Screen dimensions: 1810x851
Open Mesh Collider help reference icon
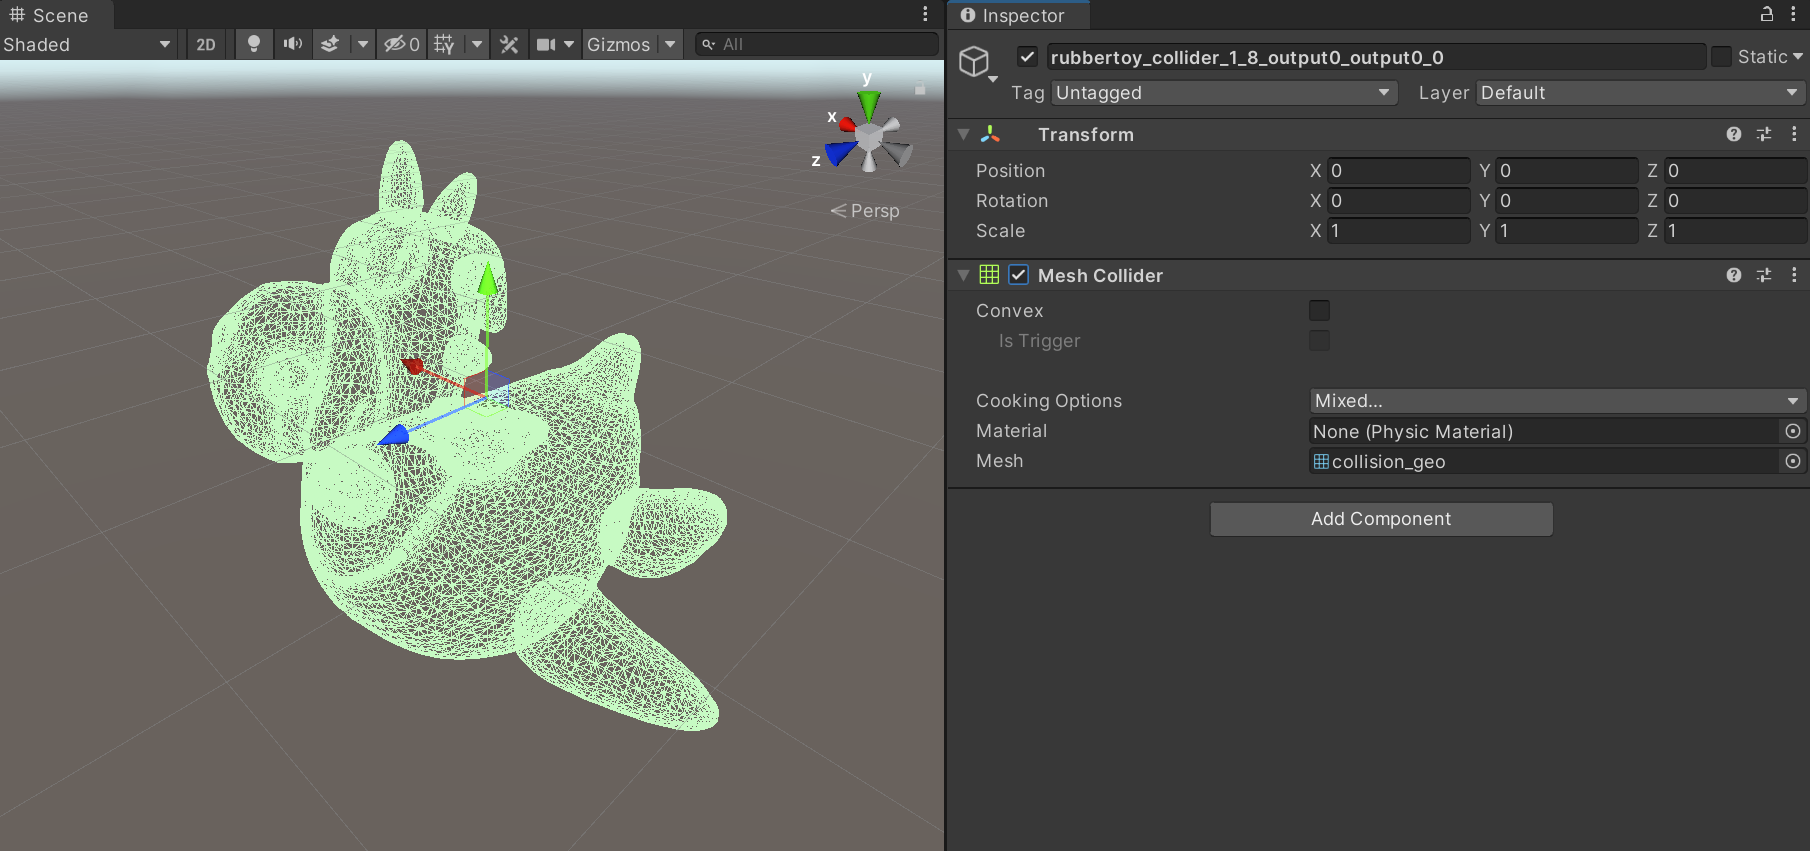[x=1734, y=275]
